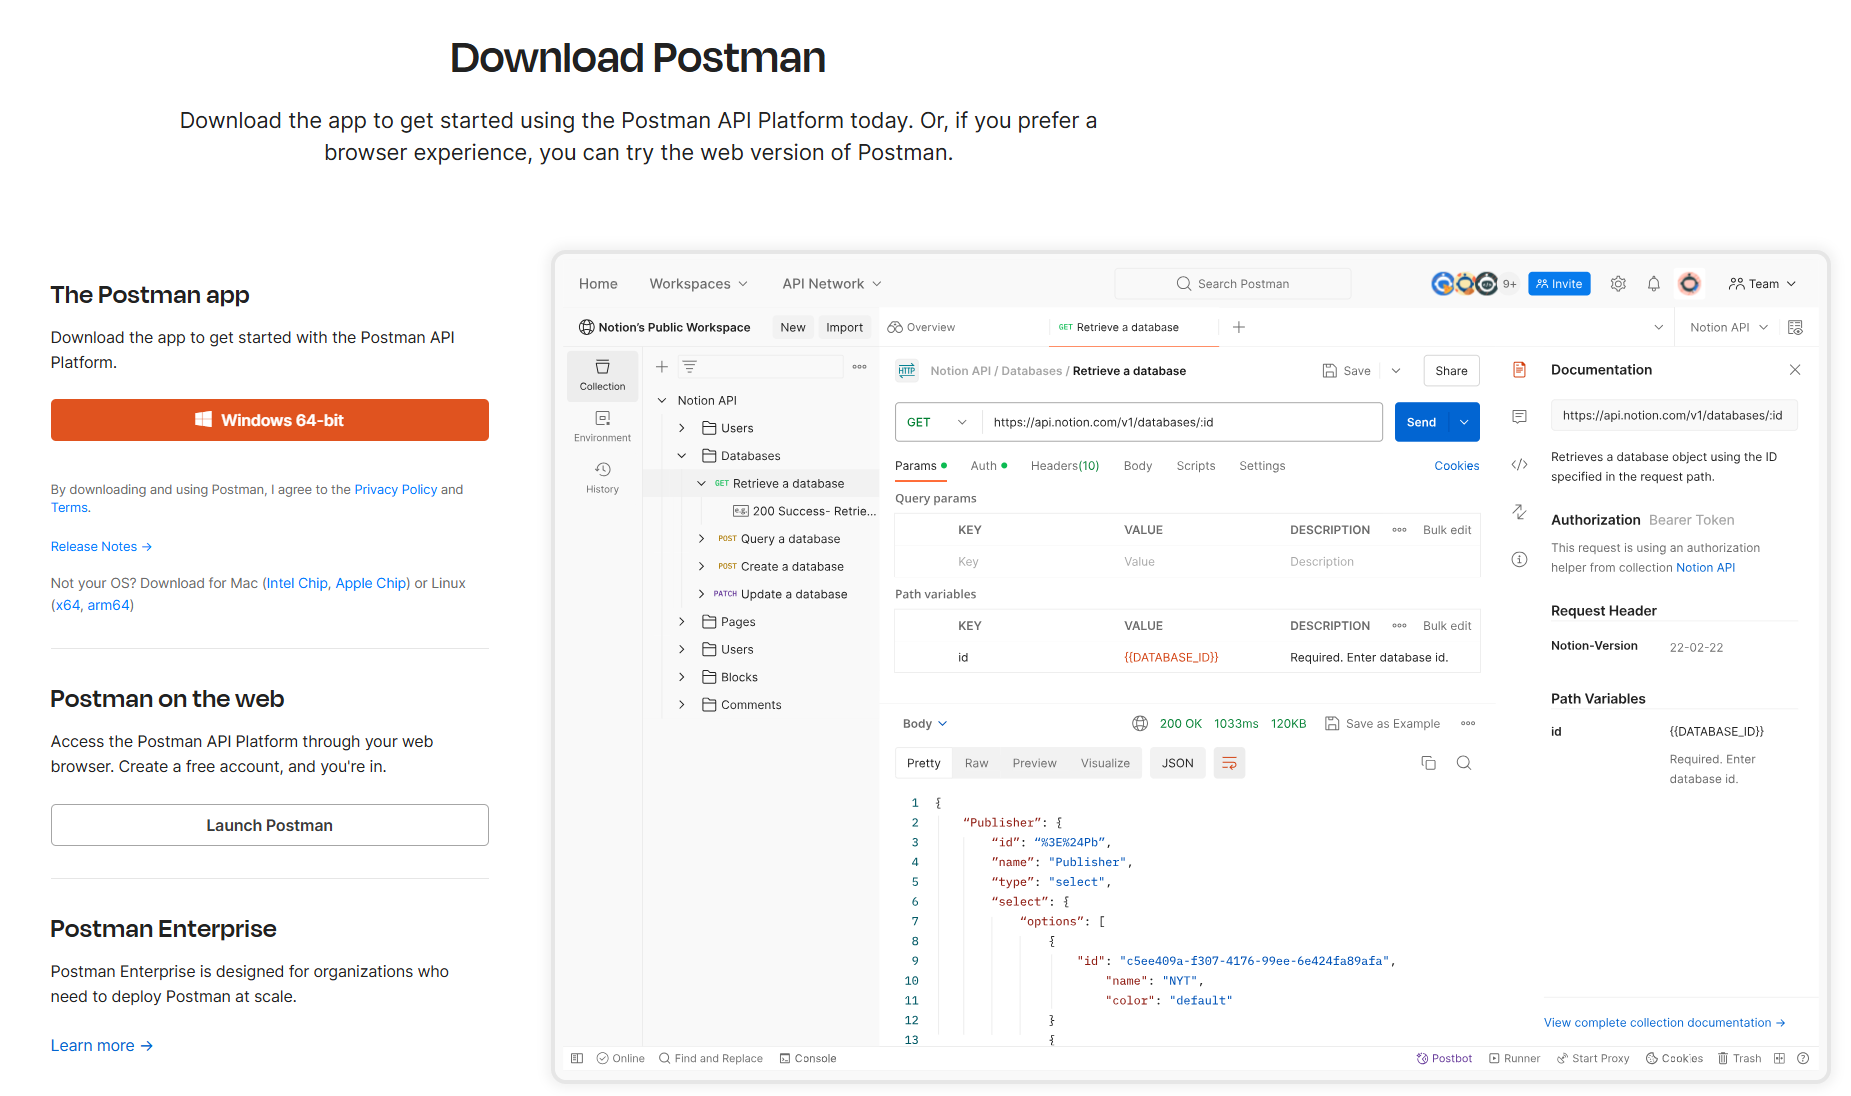The image size is (1851, 1096).
Task: Click the Documentation page icon in right rail
Action: click(1519, 370)
